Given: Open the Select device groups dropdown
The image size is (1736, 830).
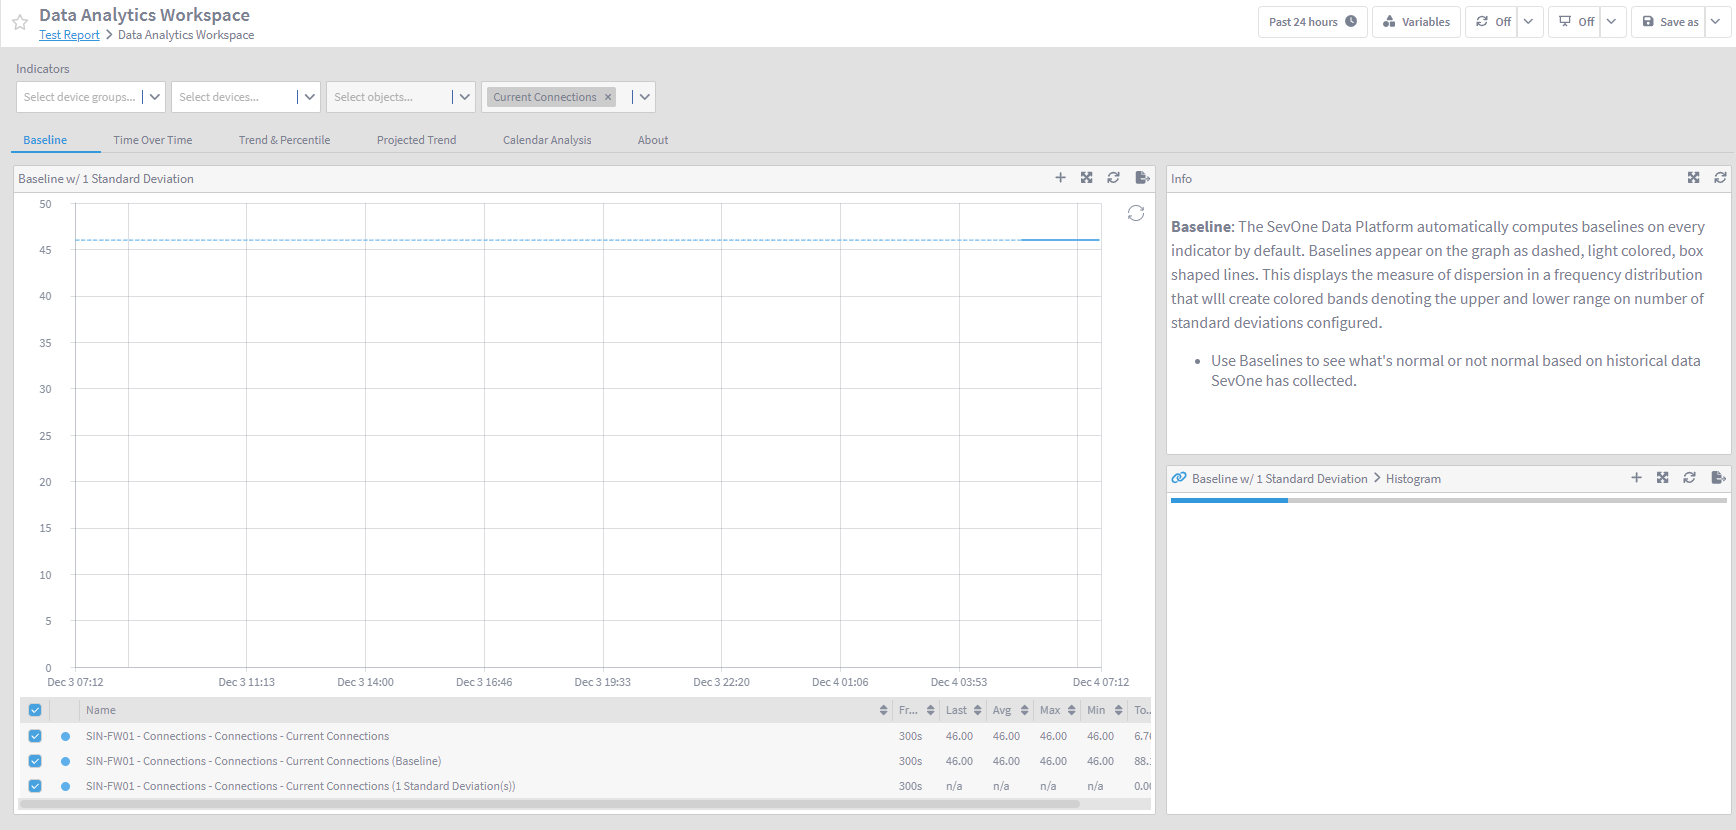Looking at the screenshot, I should click(91, 97).
